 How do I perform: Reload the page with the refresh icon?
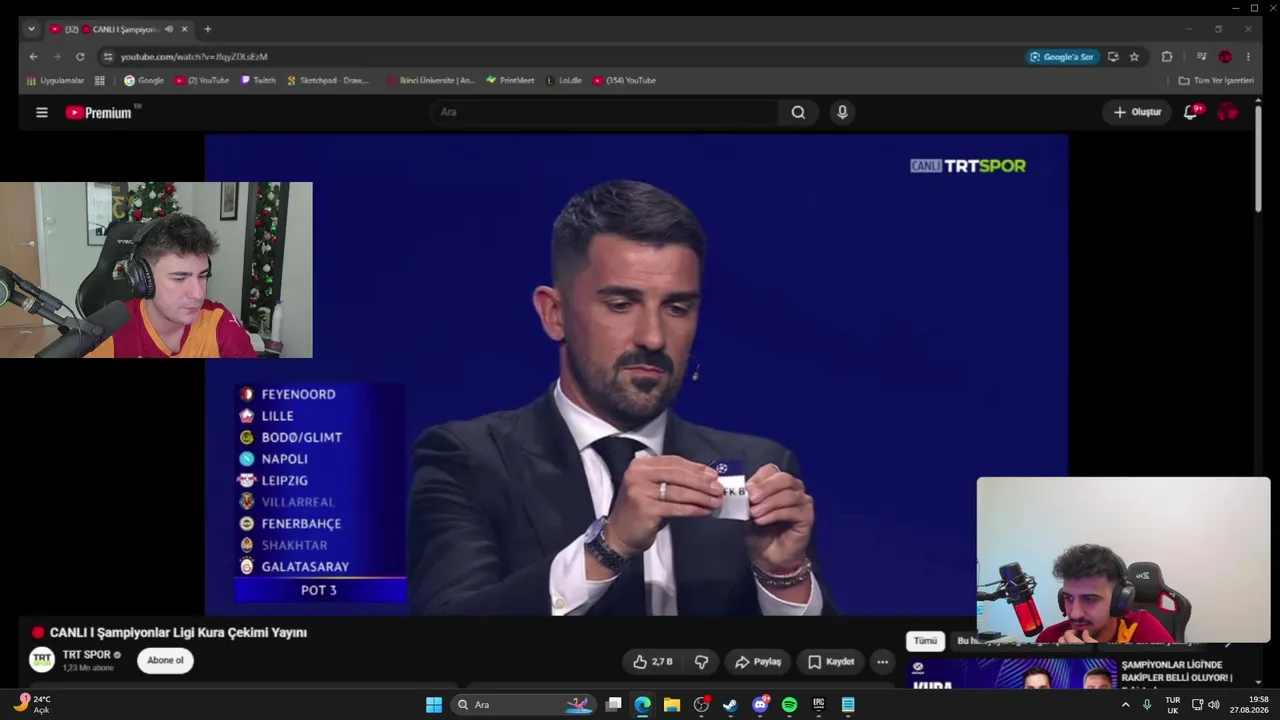pos(80,57)
